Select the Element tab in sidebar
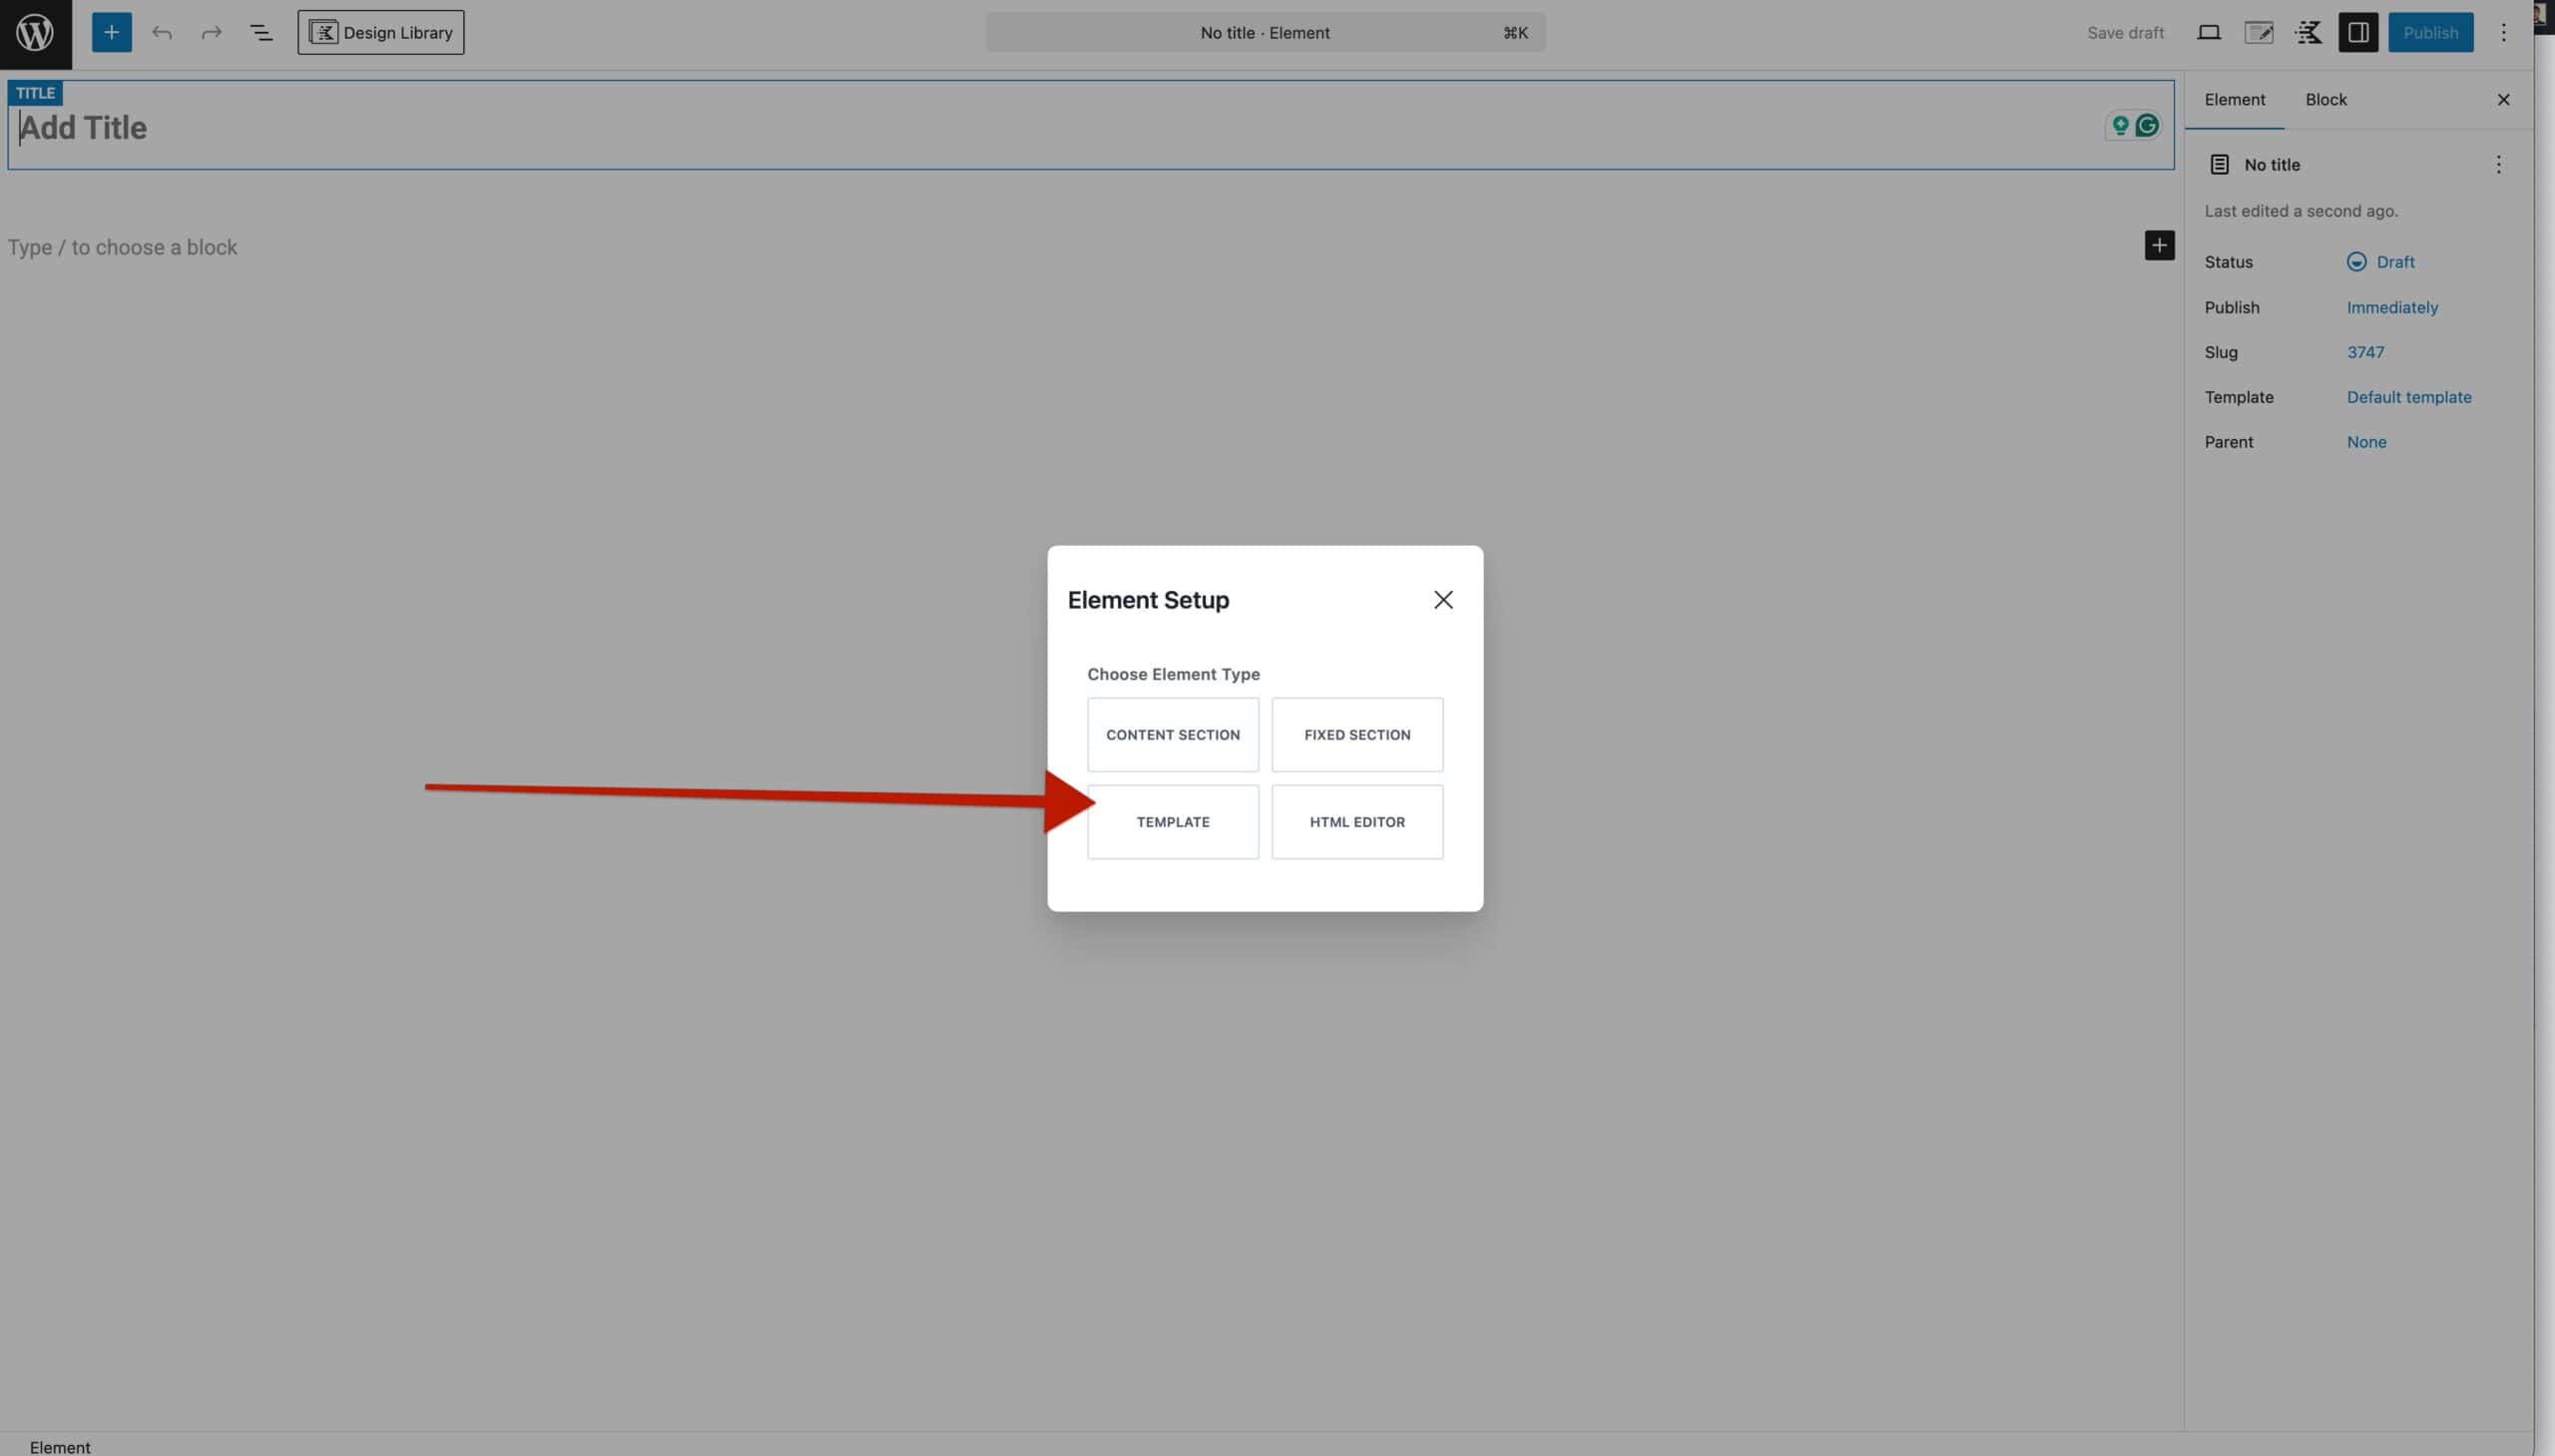2555x1456 pixels. click(2234, 100)
